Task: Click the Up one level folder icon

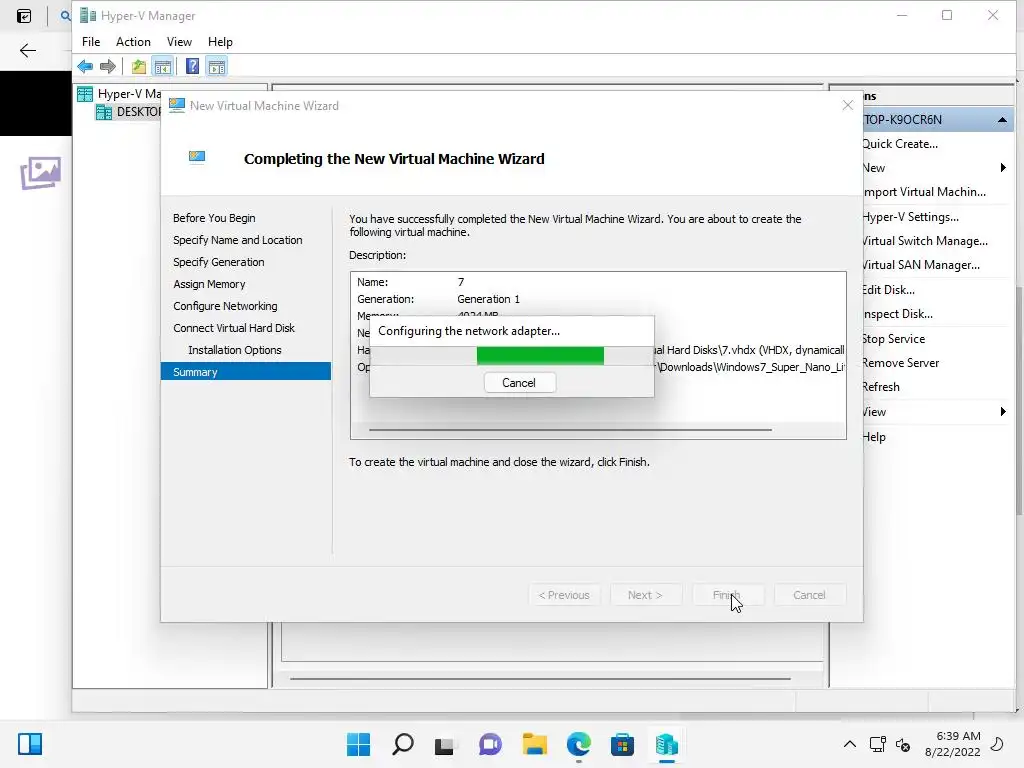Action: tap(138, 66)
